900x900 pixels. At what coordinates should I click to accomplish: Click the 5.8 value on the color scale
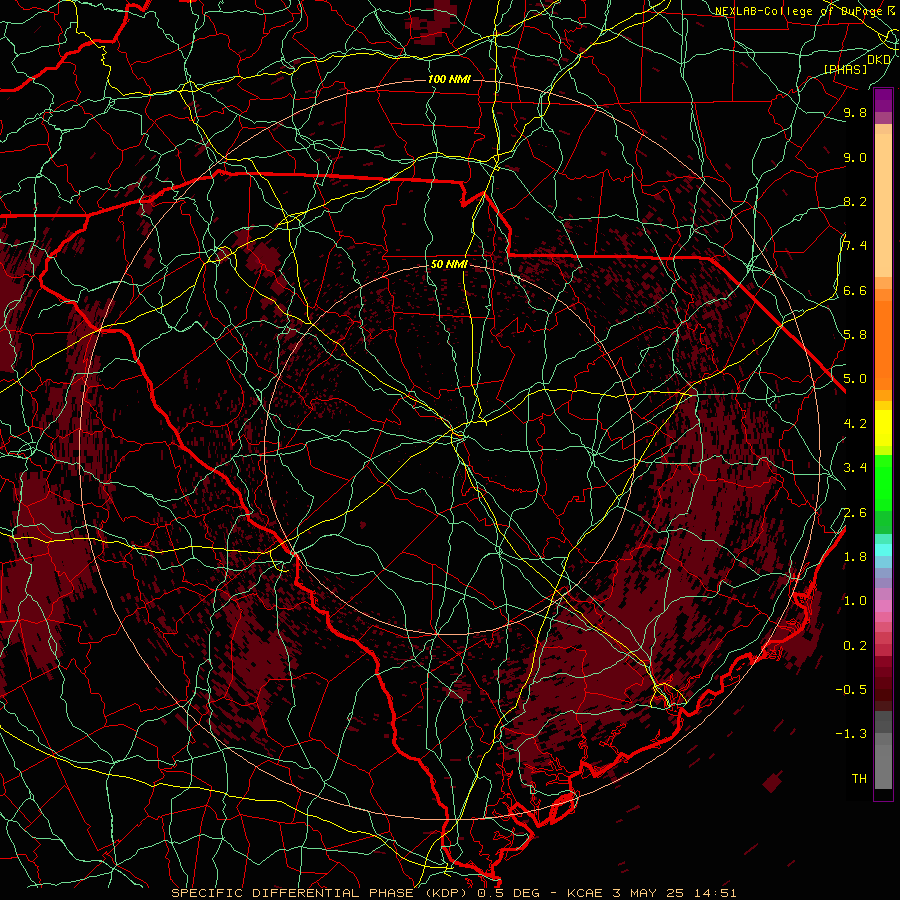[855, 335]
